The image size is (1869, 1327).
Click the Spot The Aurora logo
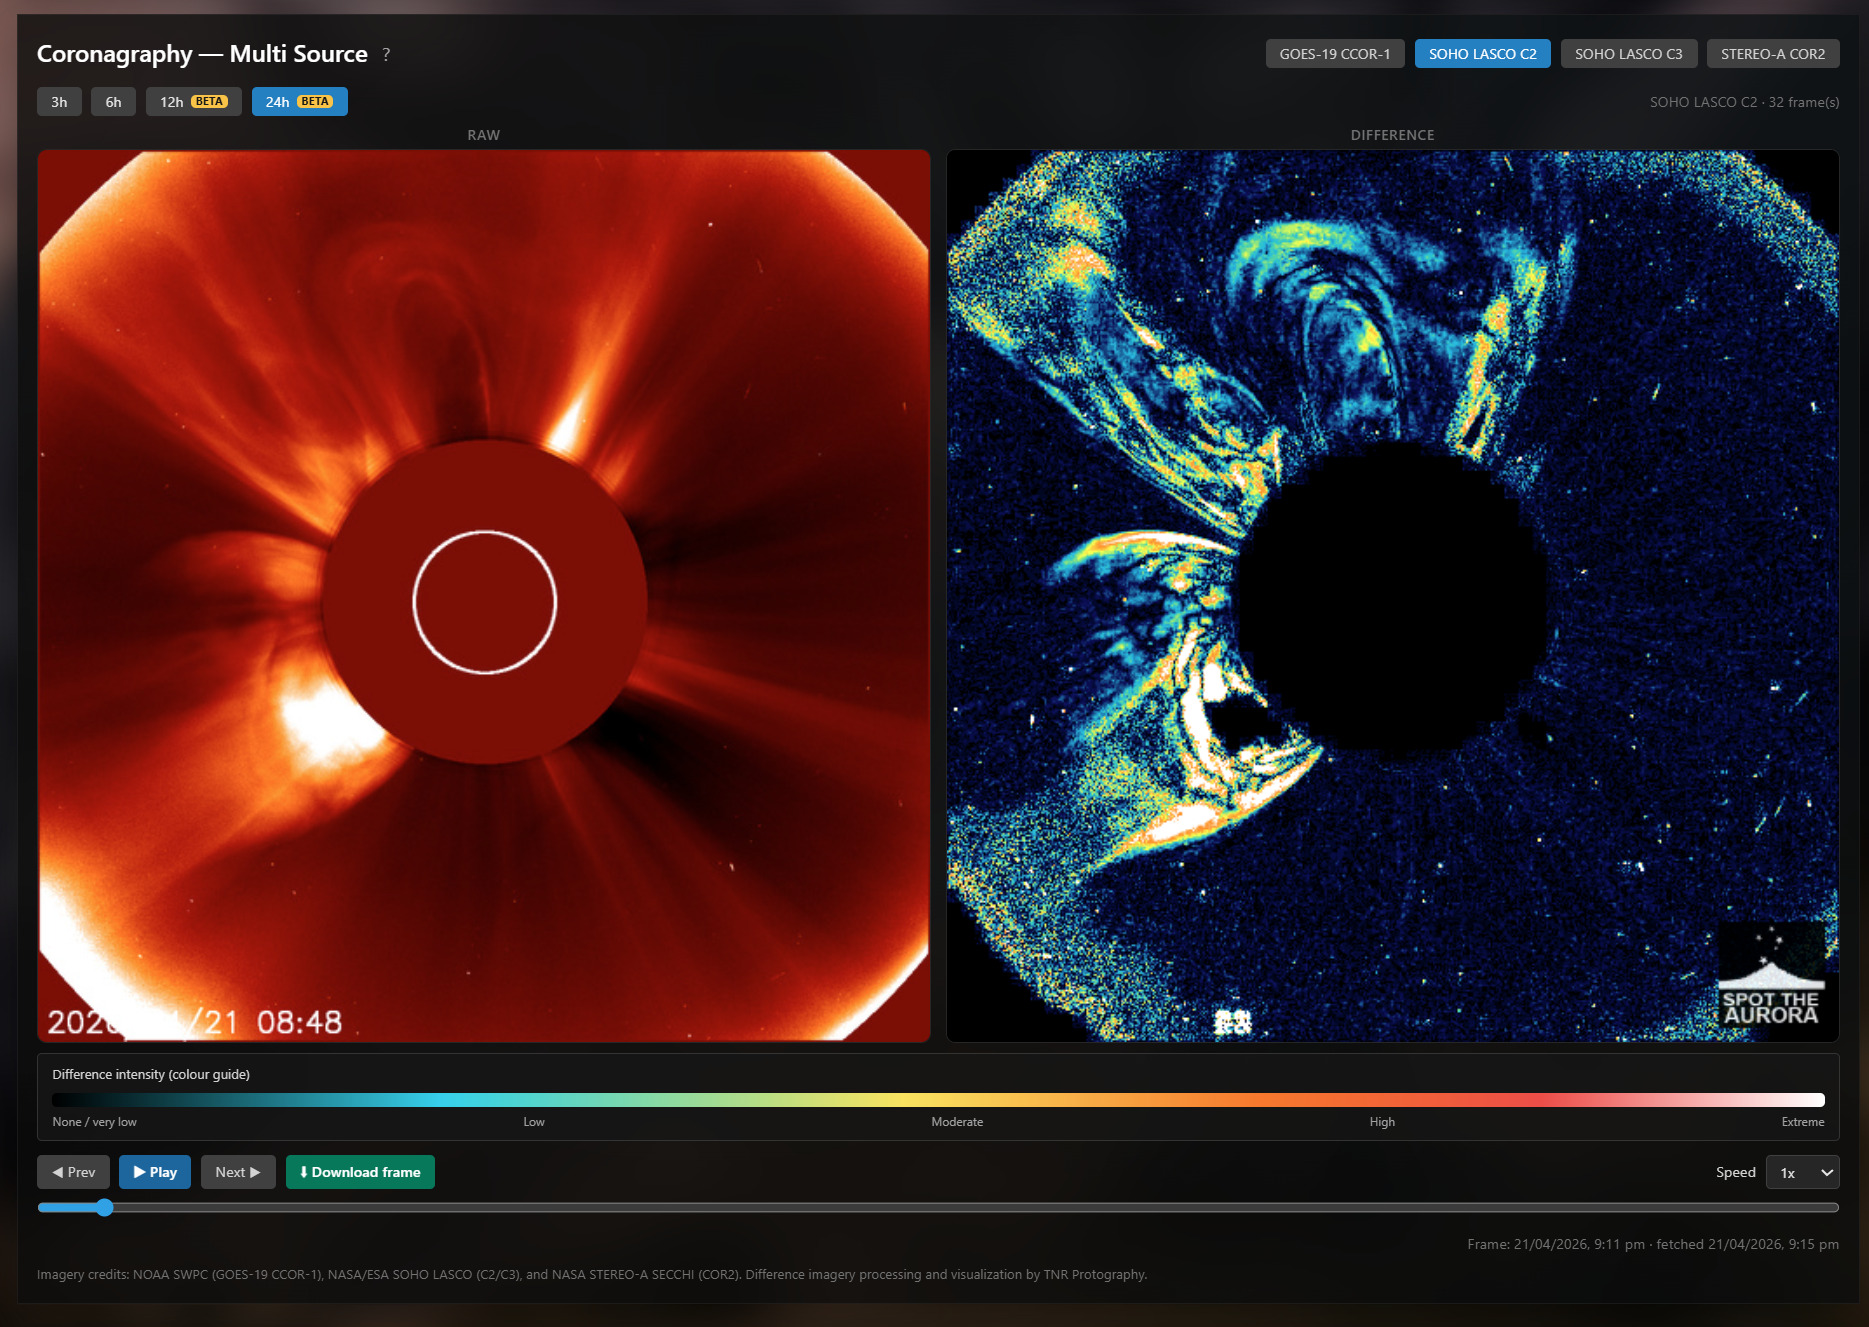click(1771, 974)
